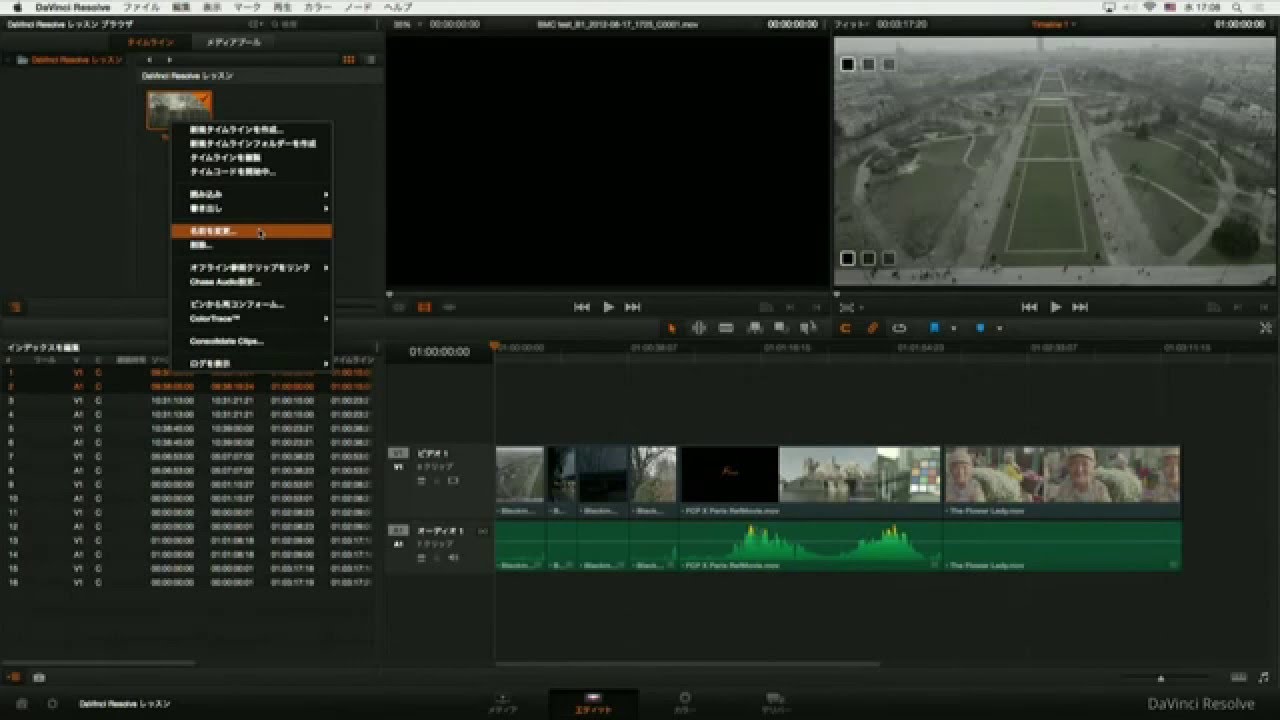Screen dimensions: 1280x720
Task: Select the blade razor tool
Action: [x=726, y=328]
